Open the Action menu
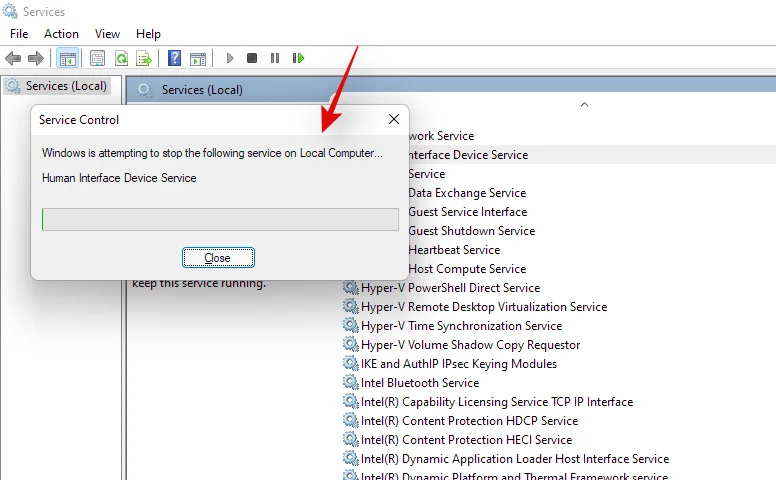 (x=61, y=34)
